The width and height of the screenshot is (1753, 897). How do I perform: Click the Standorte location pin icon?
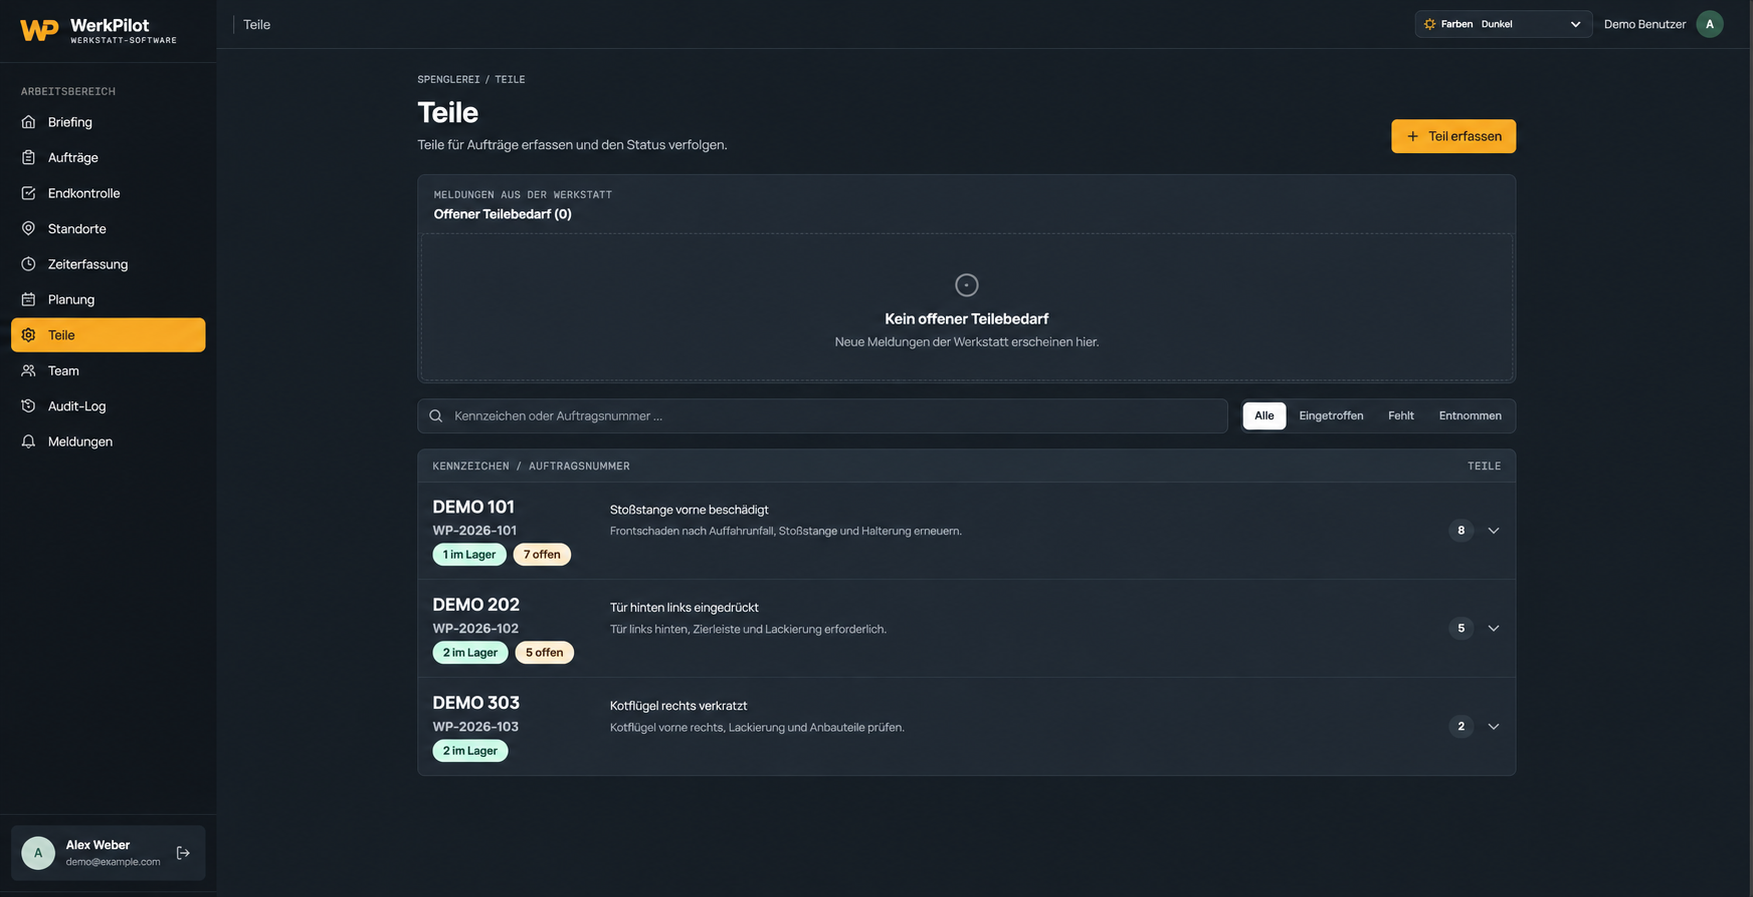(x=28, y=229)
